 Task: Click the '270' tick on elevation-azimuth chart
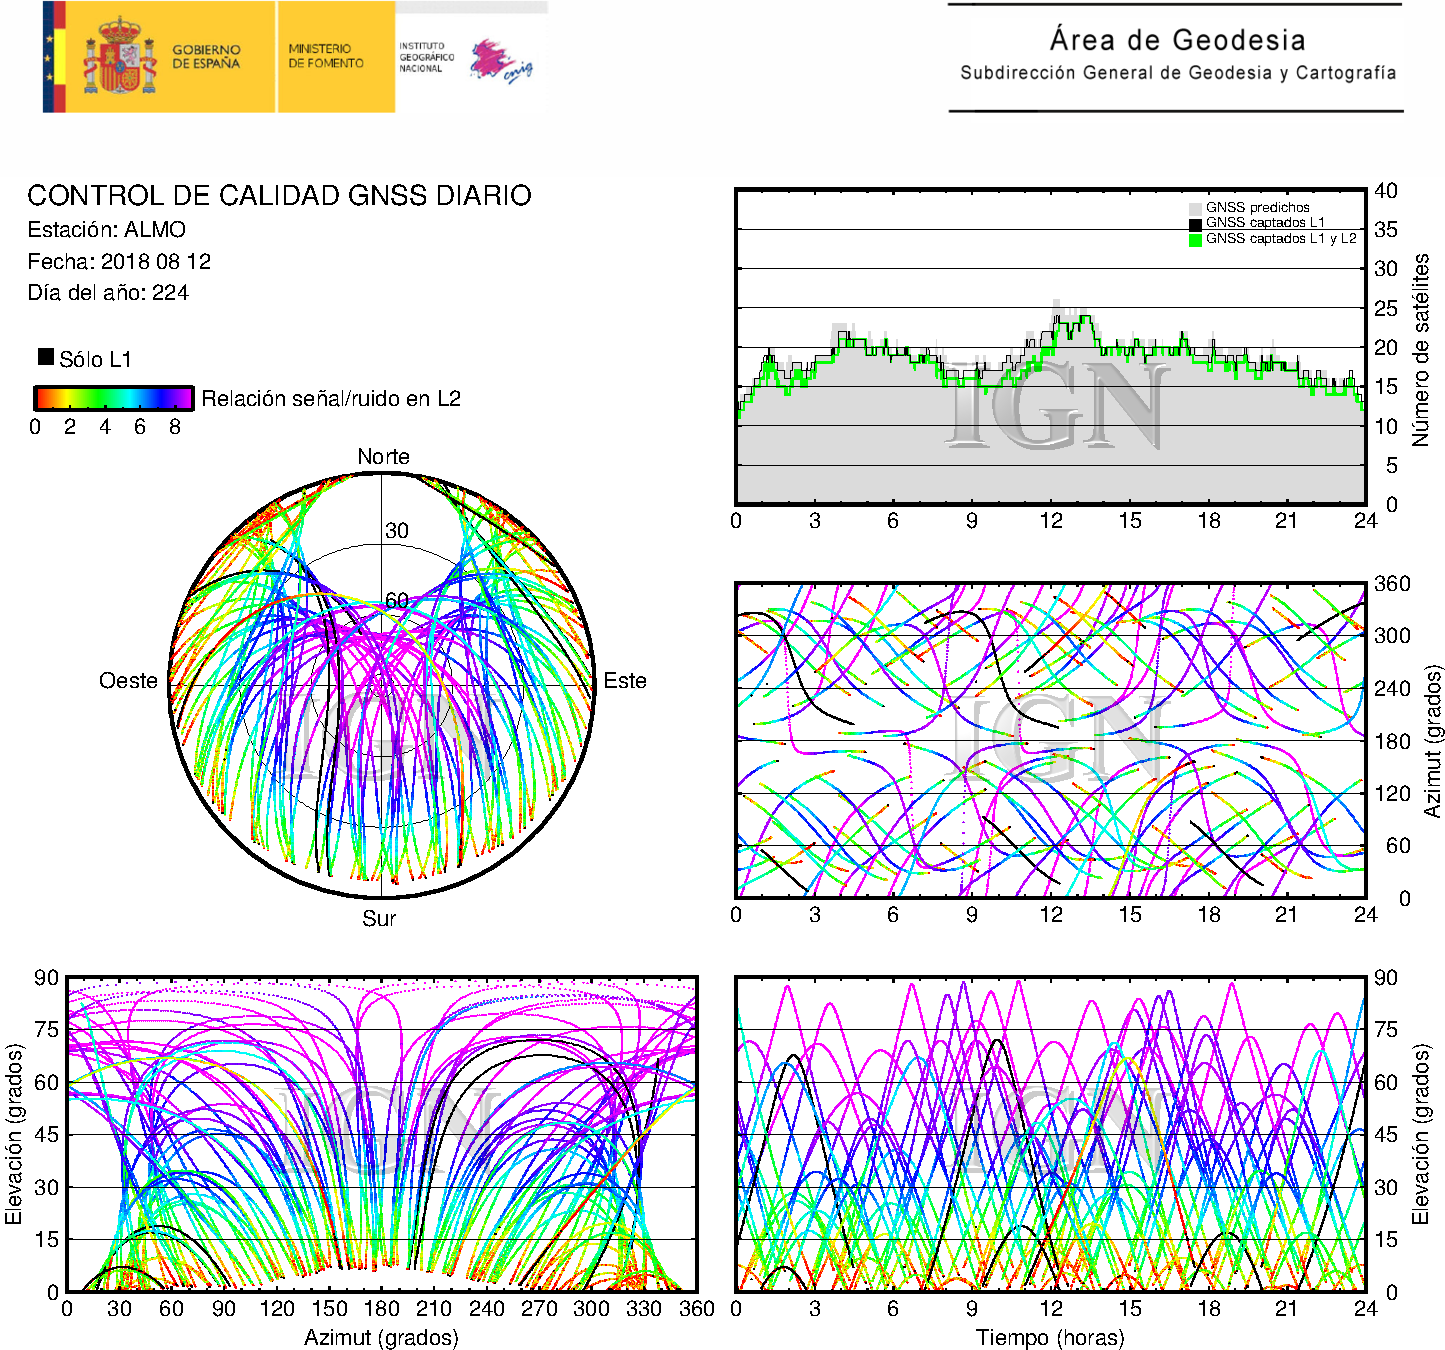tap(539, 1308)
